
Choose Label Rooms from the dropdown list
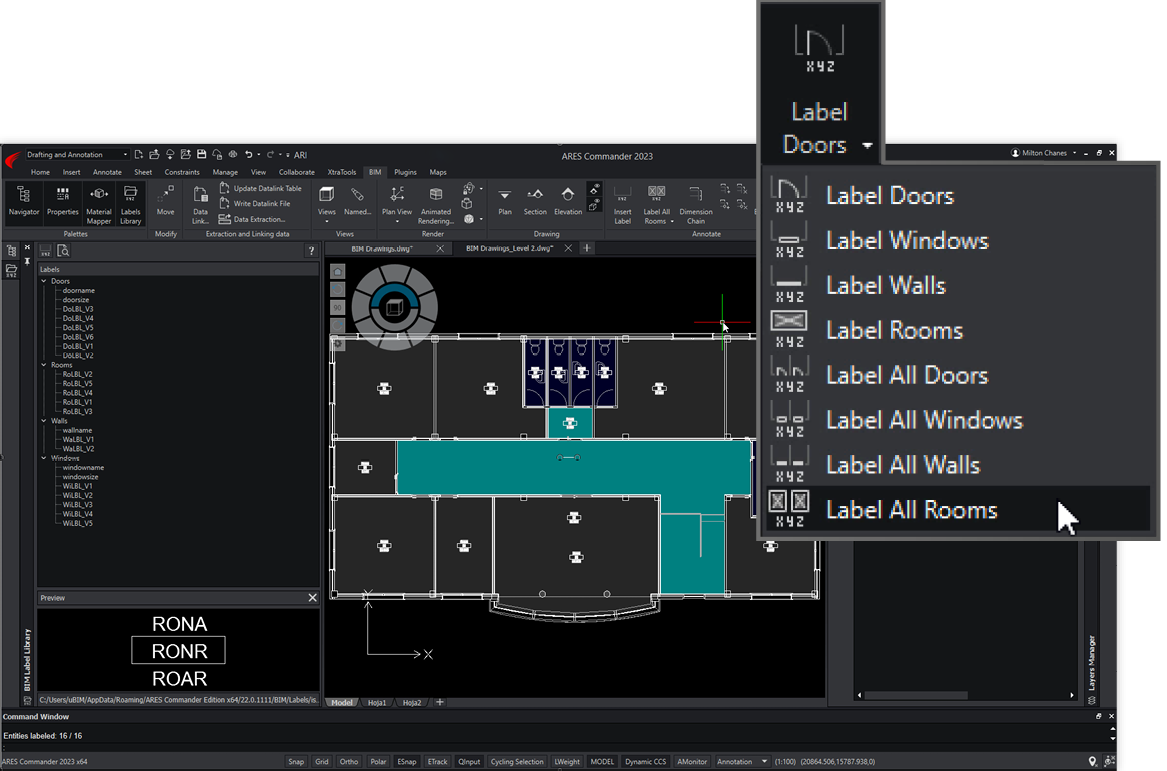(959, 330)
